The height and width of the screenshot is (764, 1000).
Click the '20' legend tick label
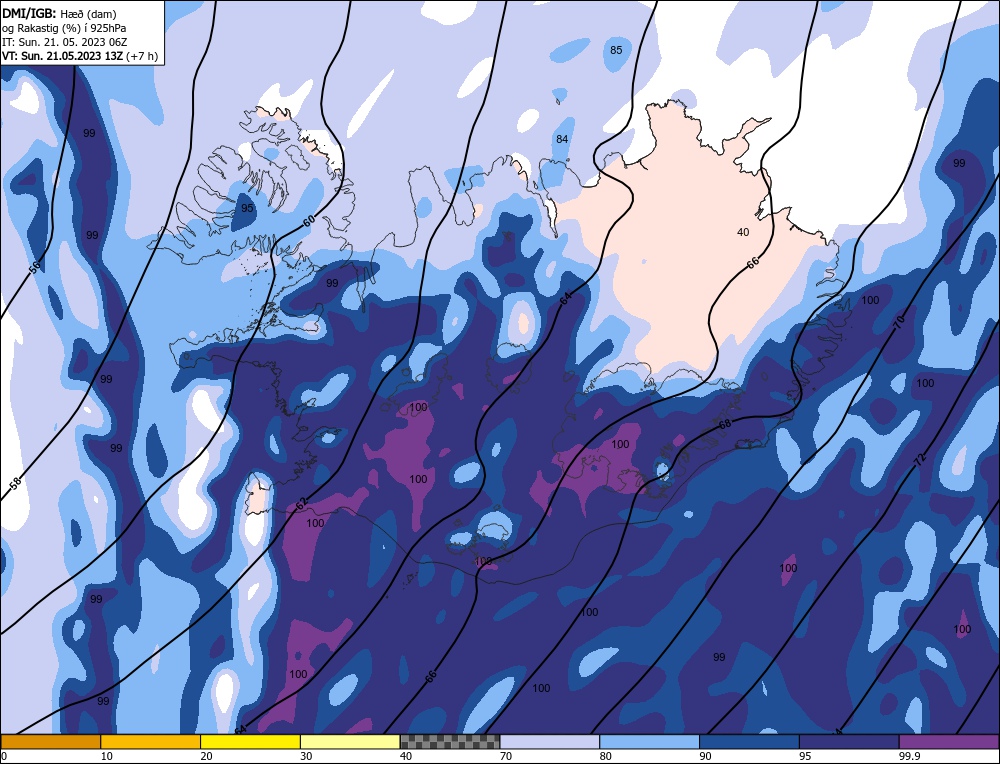tap(206, 756)
